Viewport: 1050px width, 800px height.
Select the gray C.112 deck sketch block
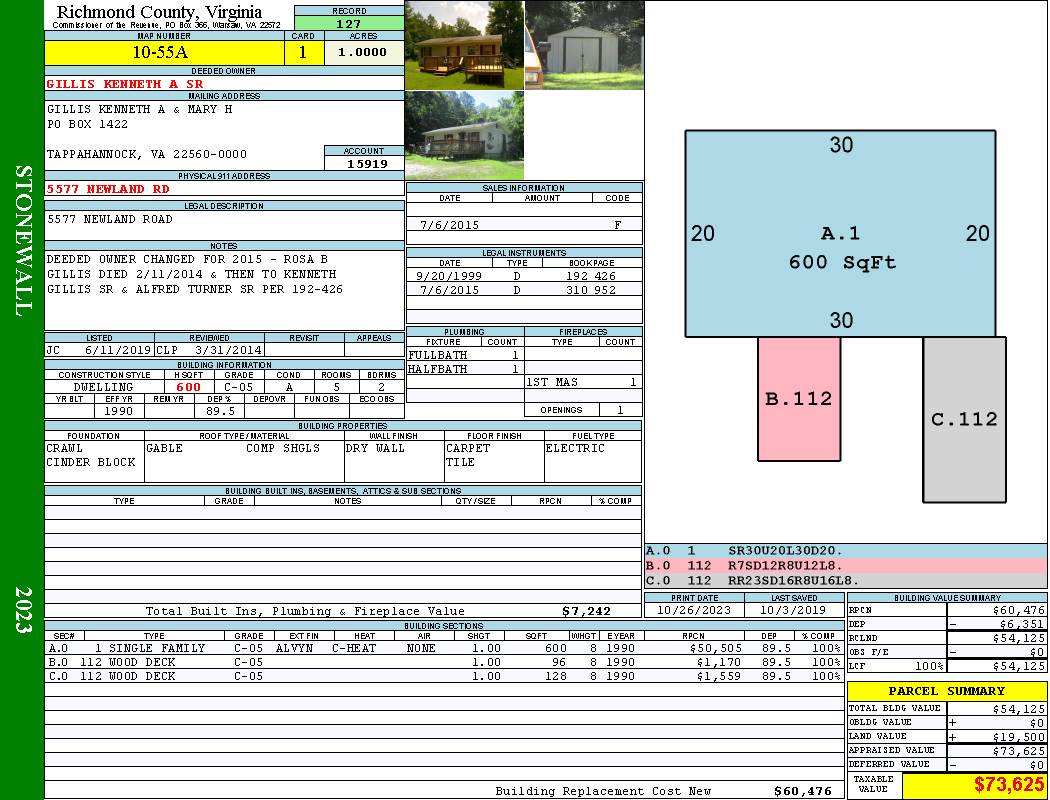click(x=964, y=419)
